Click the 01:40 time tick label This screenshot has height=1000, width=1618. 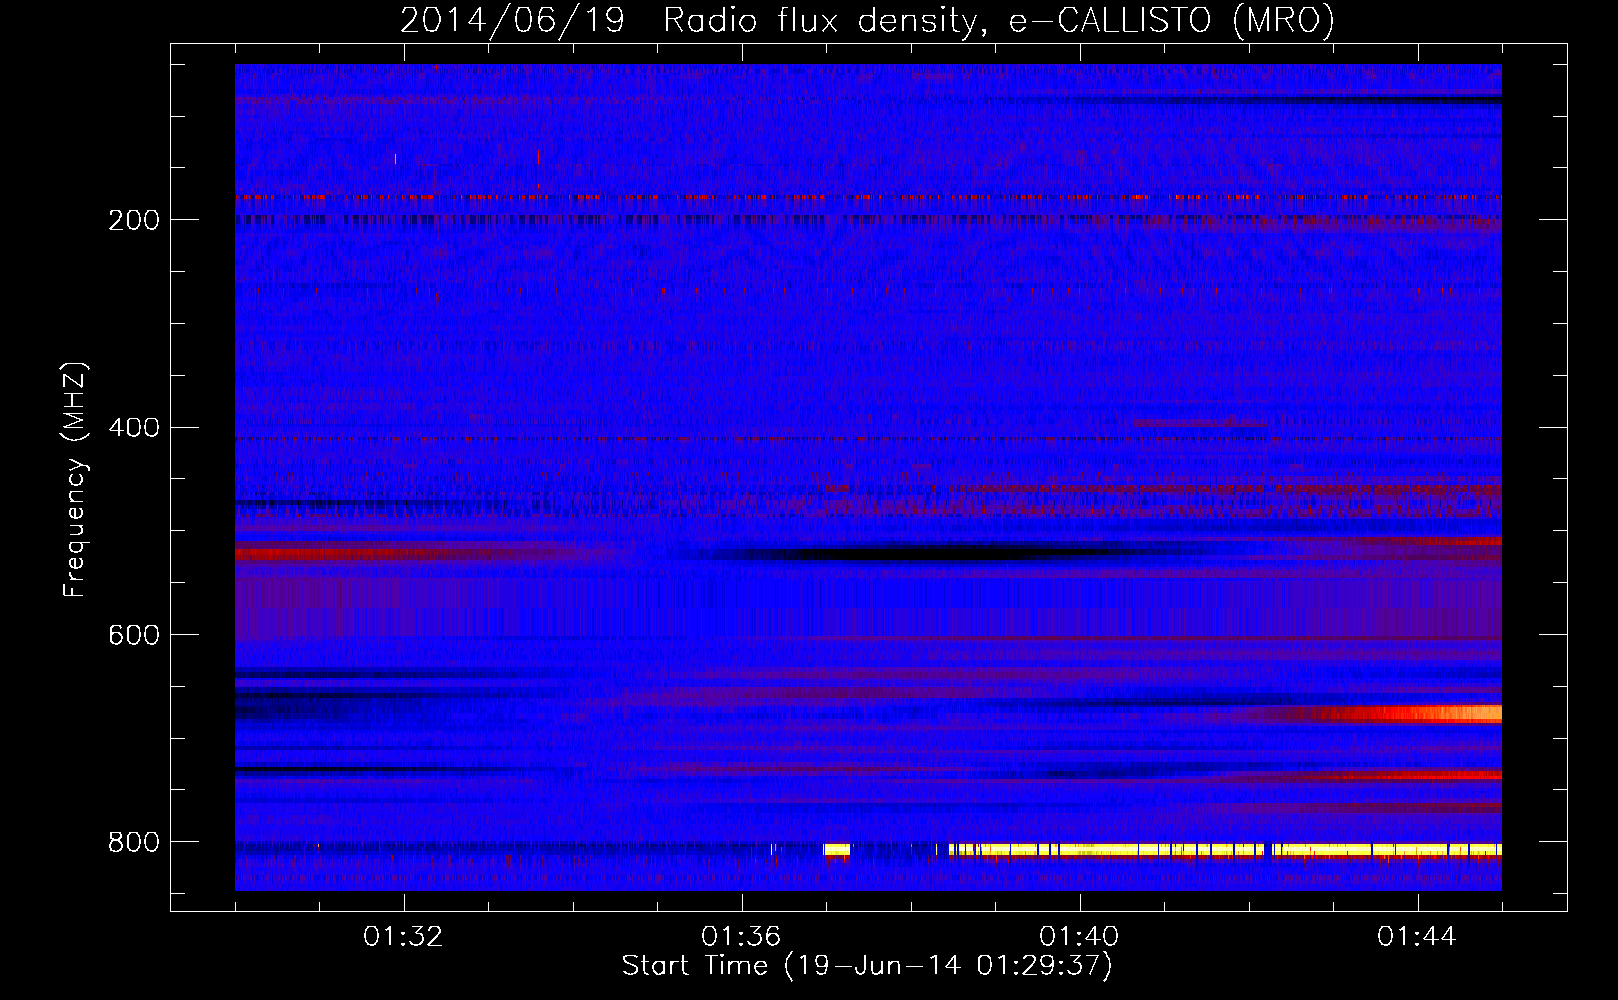[x=1080, y=937]
